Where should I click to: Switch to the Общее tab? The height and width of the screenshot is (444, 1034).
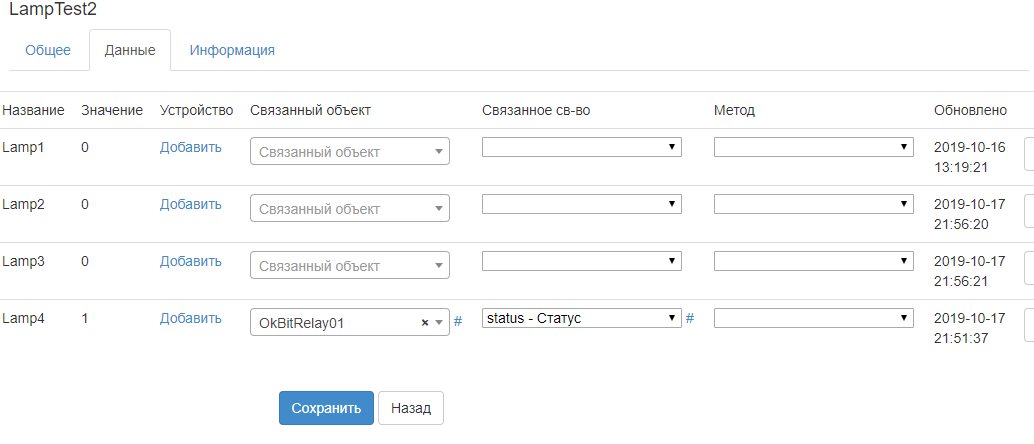[48, 50]
